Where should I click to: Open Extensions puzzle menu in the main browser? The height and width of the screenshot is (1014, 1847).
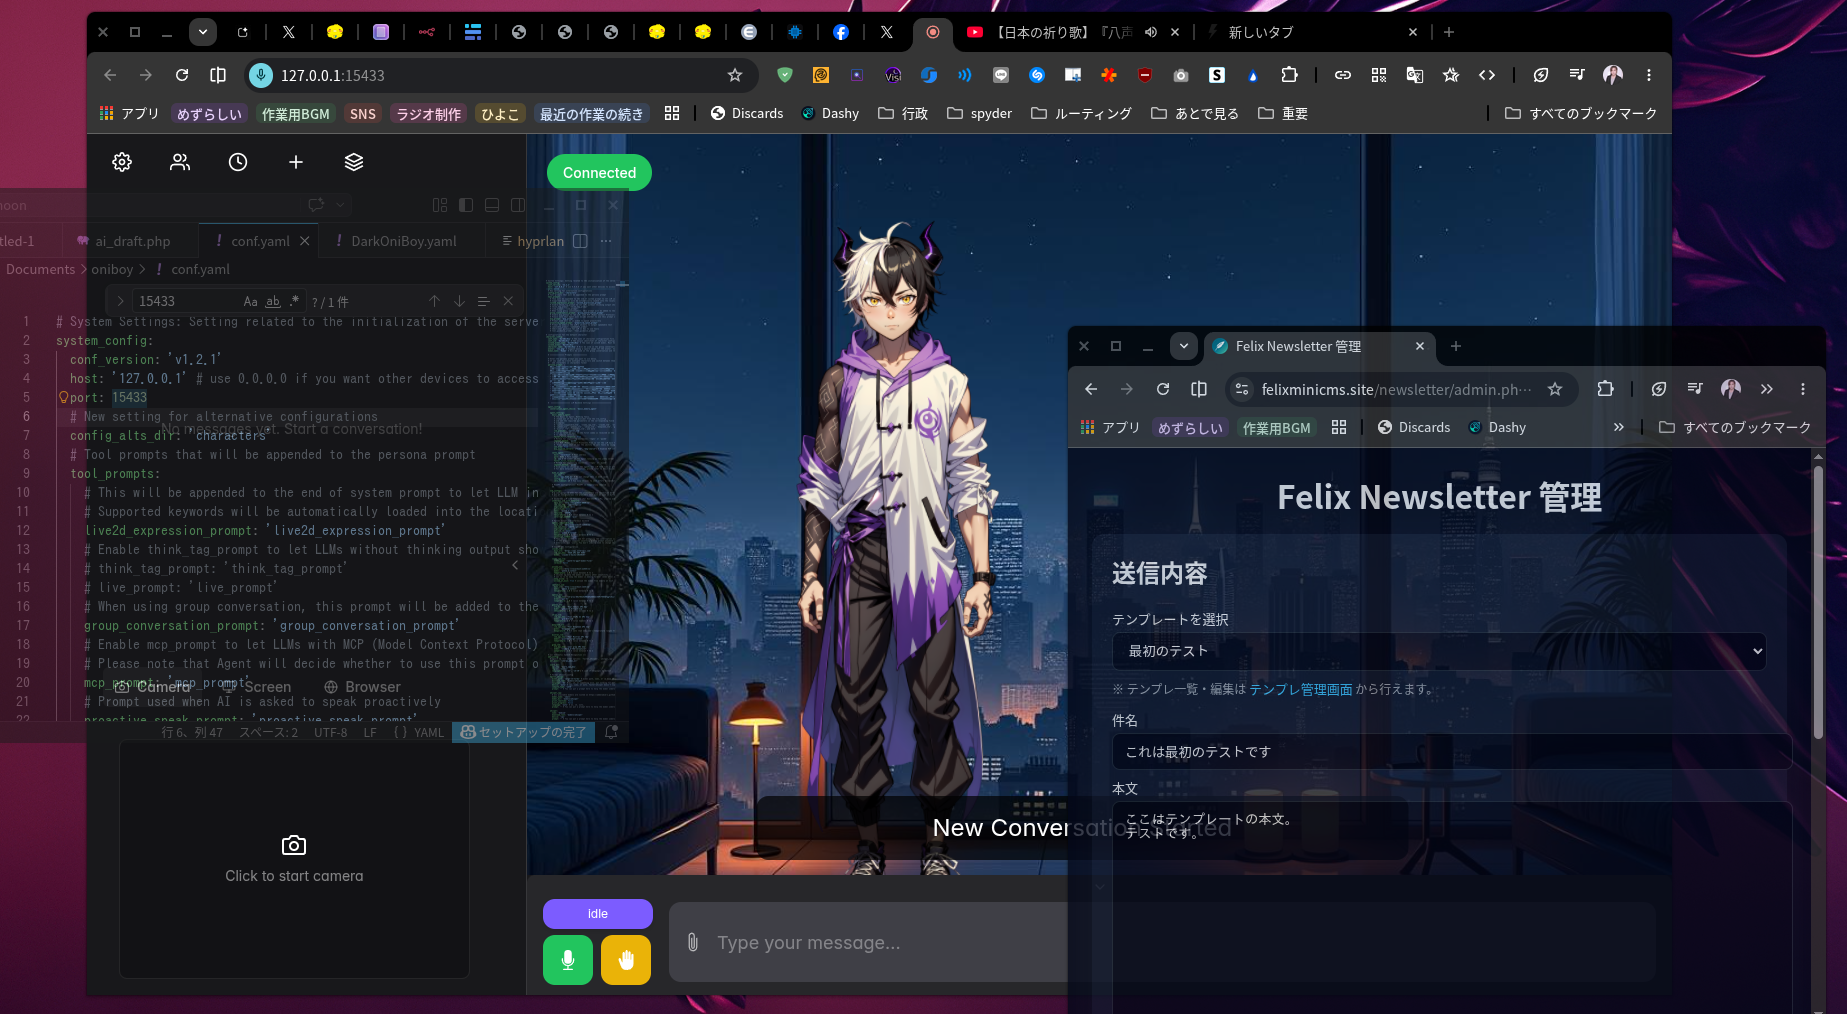coord(1289,75)
